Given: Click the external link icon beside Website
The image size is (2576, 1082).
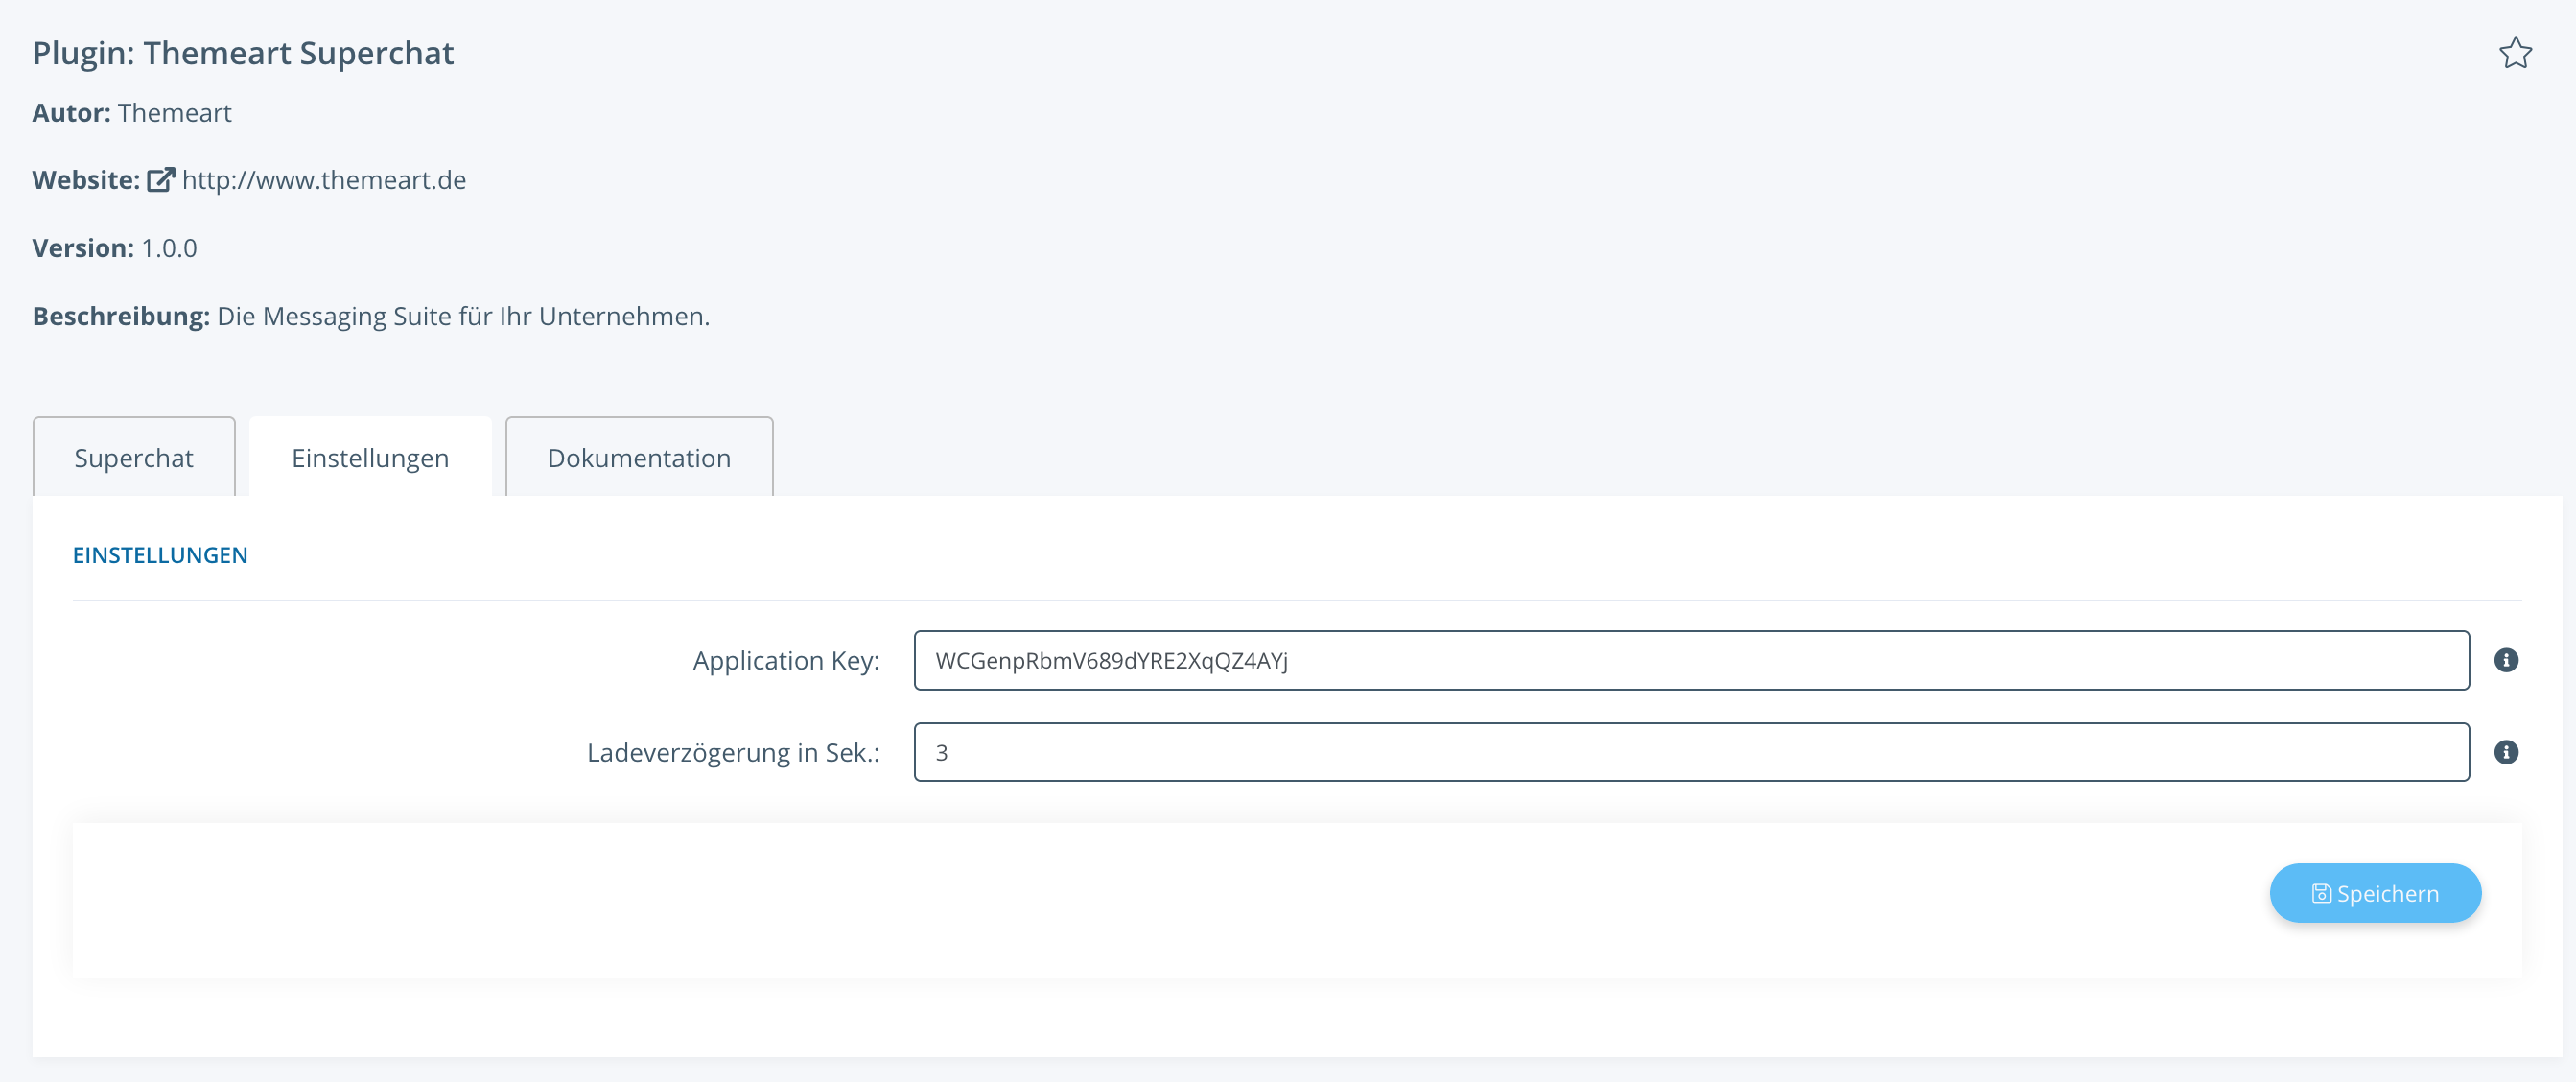Looking at the screenshot, I should [161, 180].
